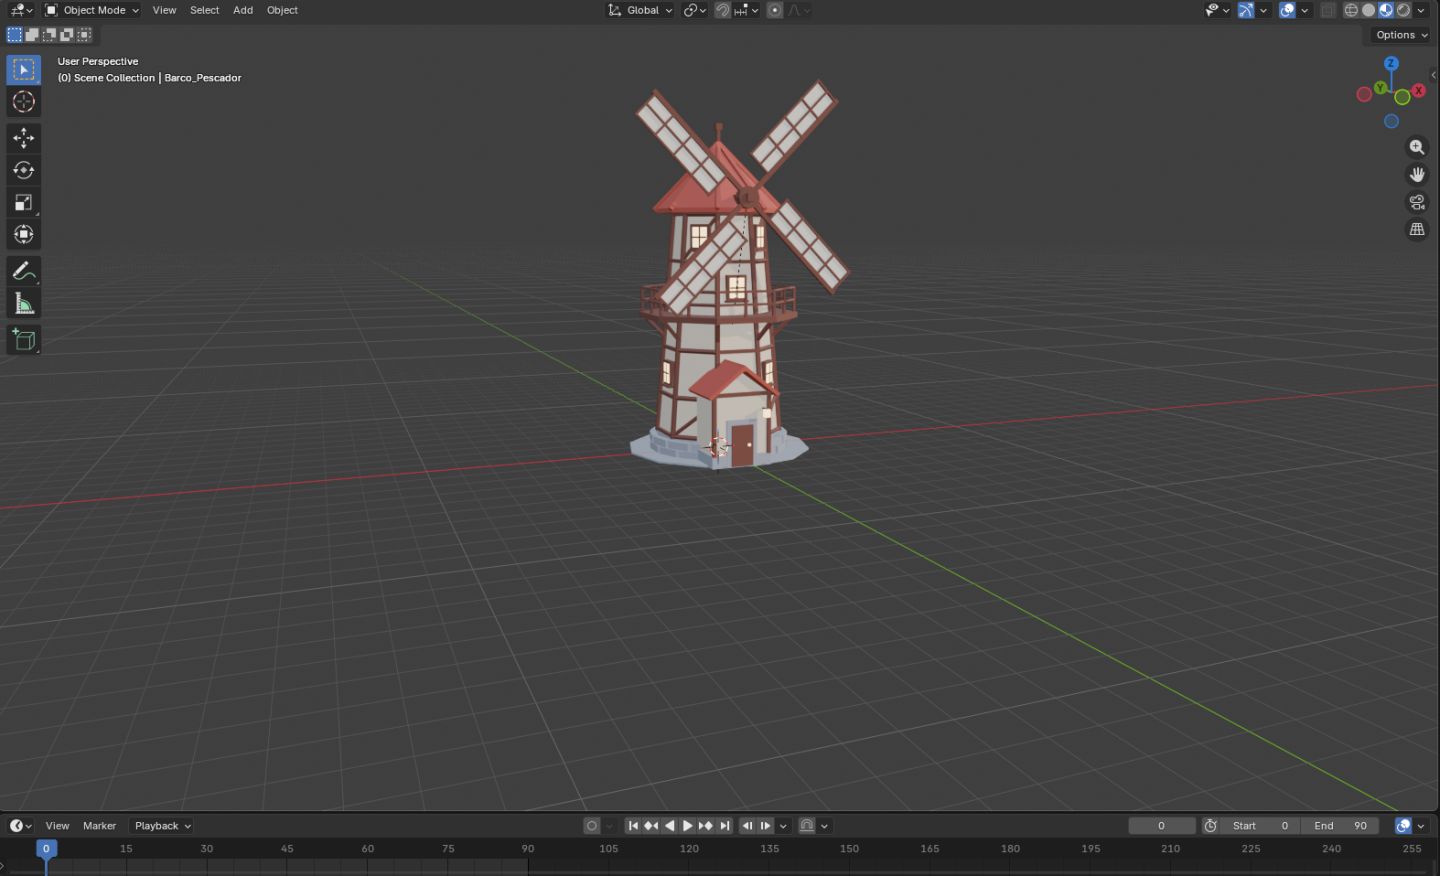Select the Annotate pencil tool
This screenshot has width=1440, height=876.
[24, 271]
